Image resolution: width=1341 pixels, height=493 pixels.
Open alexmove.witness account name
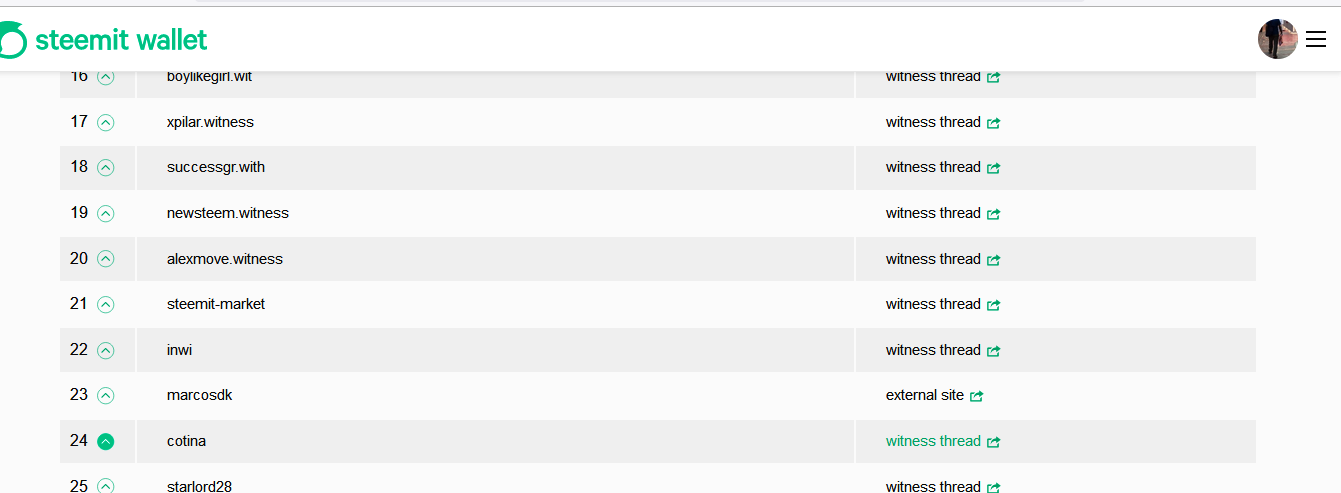pyautogui.click(x=225, y=259)
